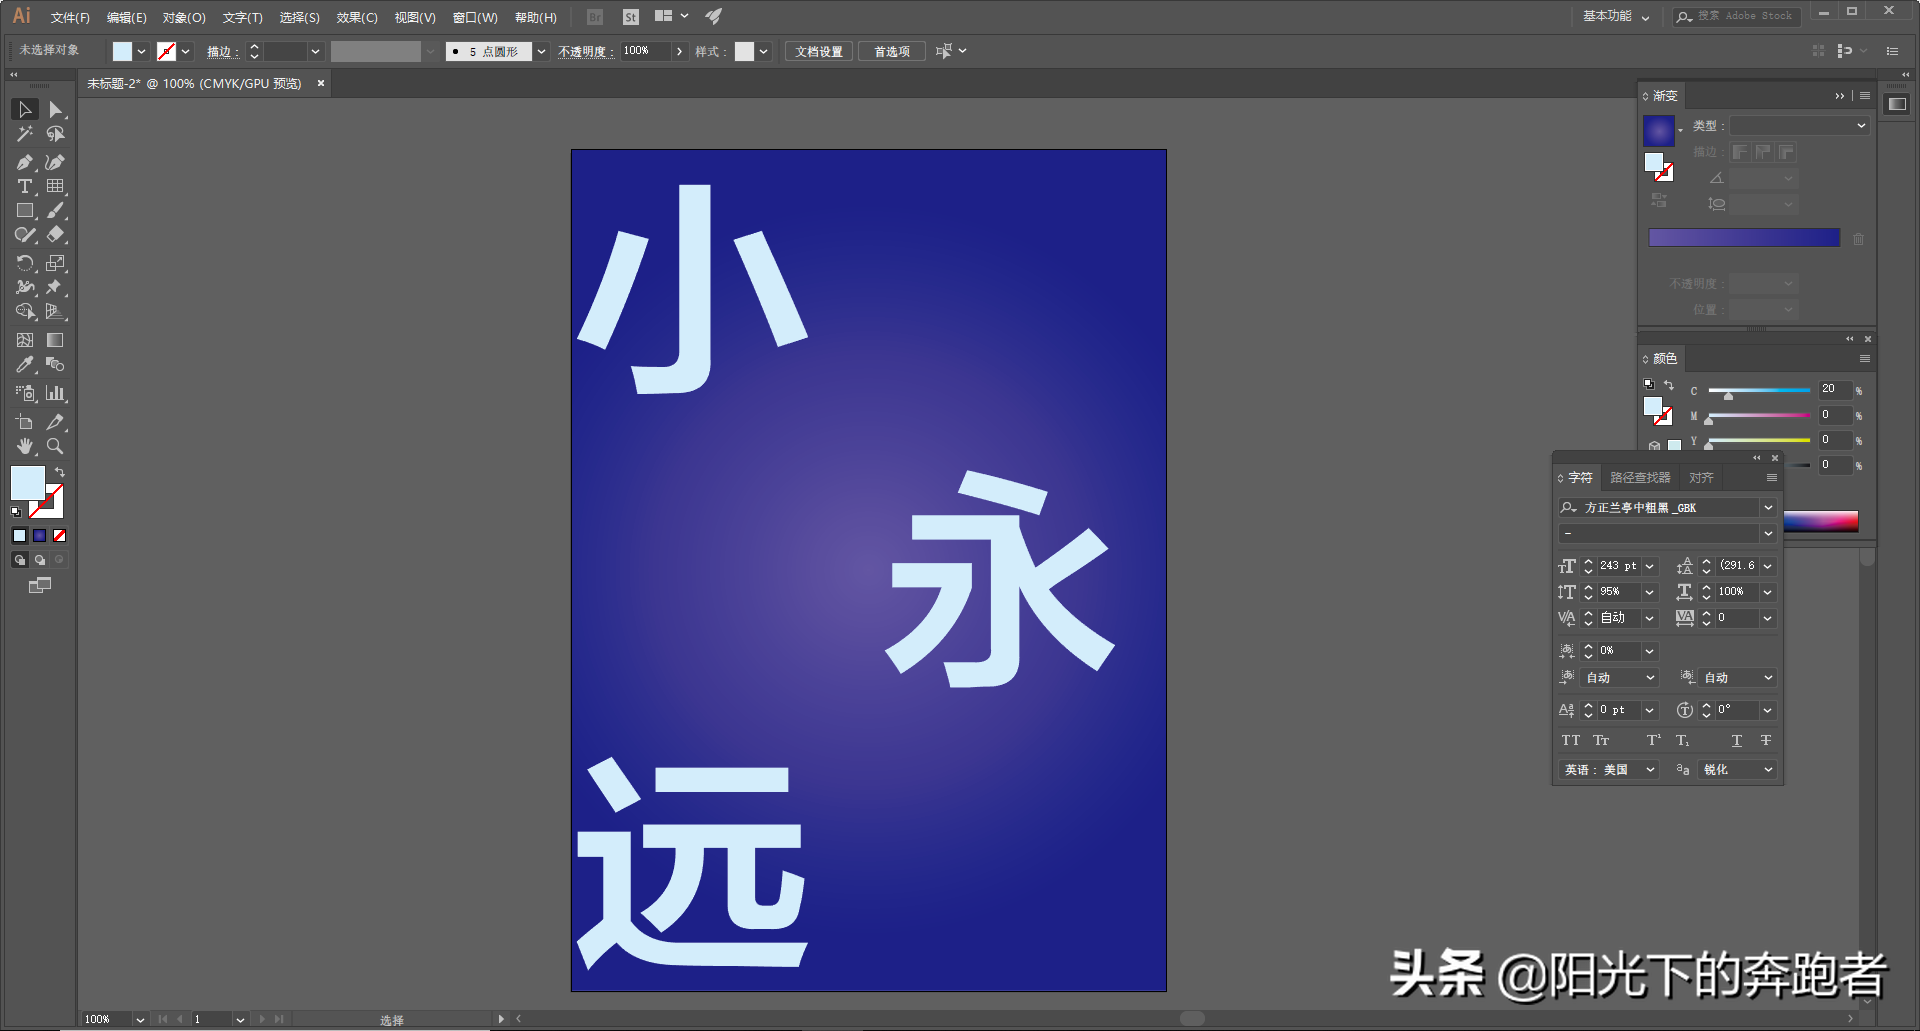Select the Hand tool
The height and width of the screenshot is (1031, 1920).
coord(25,446)
